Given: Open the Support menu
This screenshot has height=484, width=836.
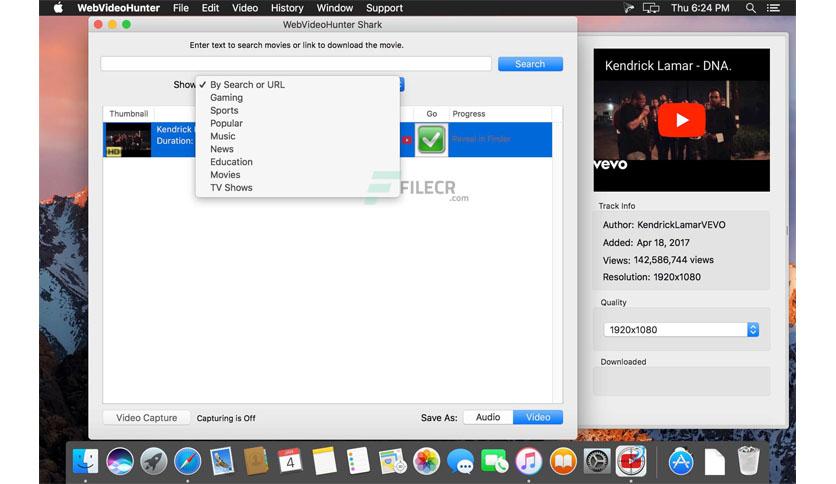Looking at the screenshot, I should coord(384,8).
